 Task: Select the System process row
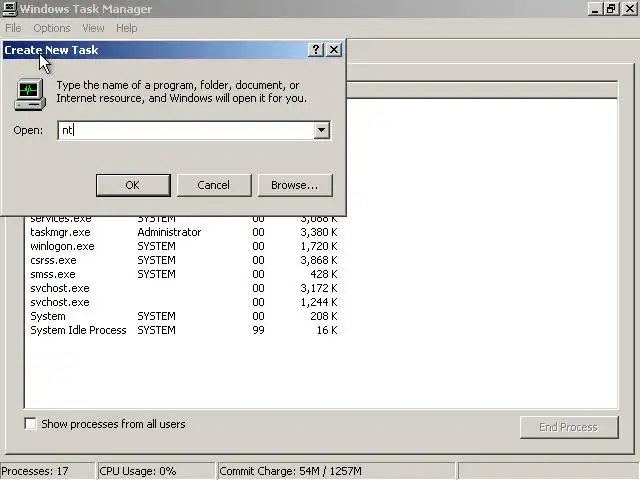coord(184,316)
